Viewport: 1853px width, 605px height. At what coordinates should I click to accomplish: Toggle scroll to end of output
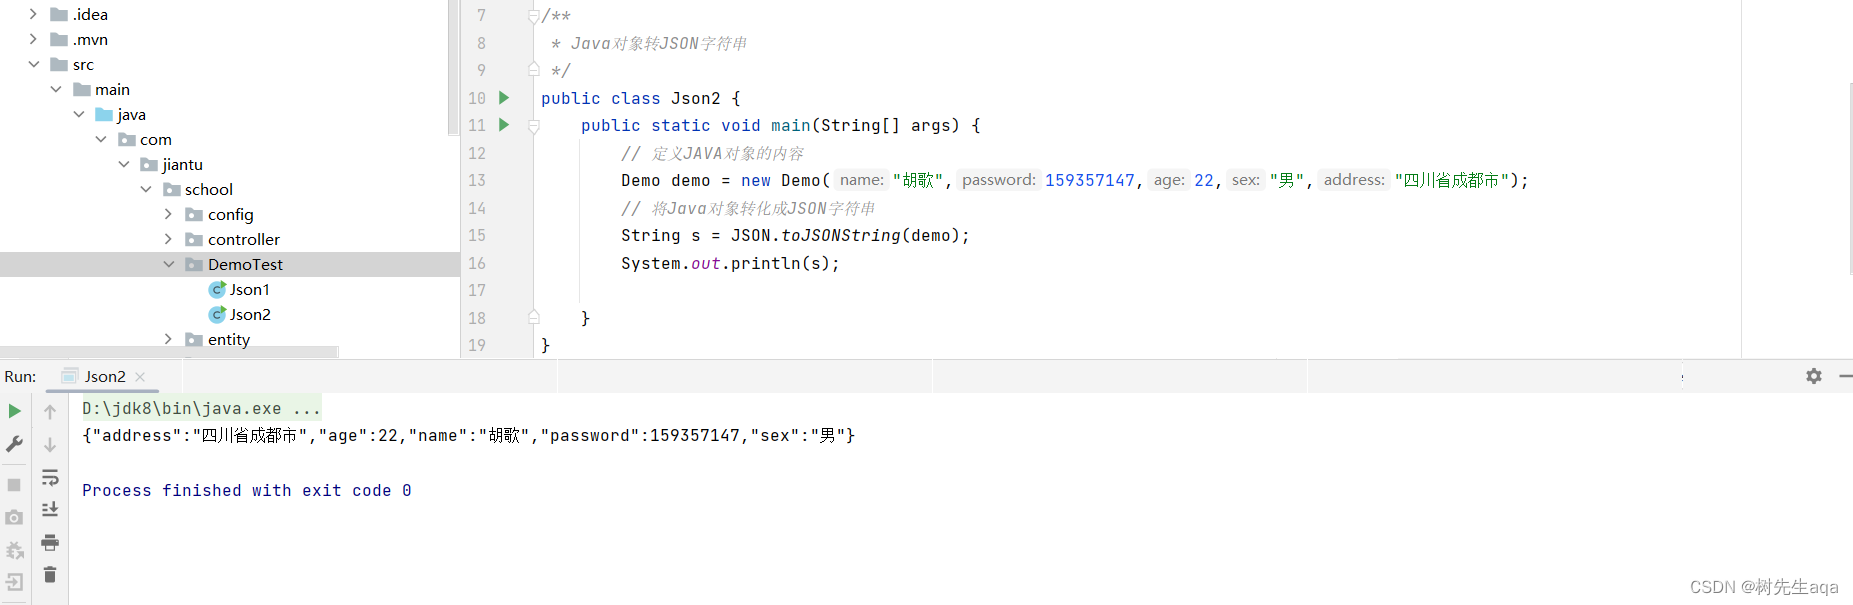50,509
